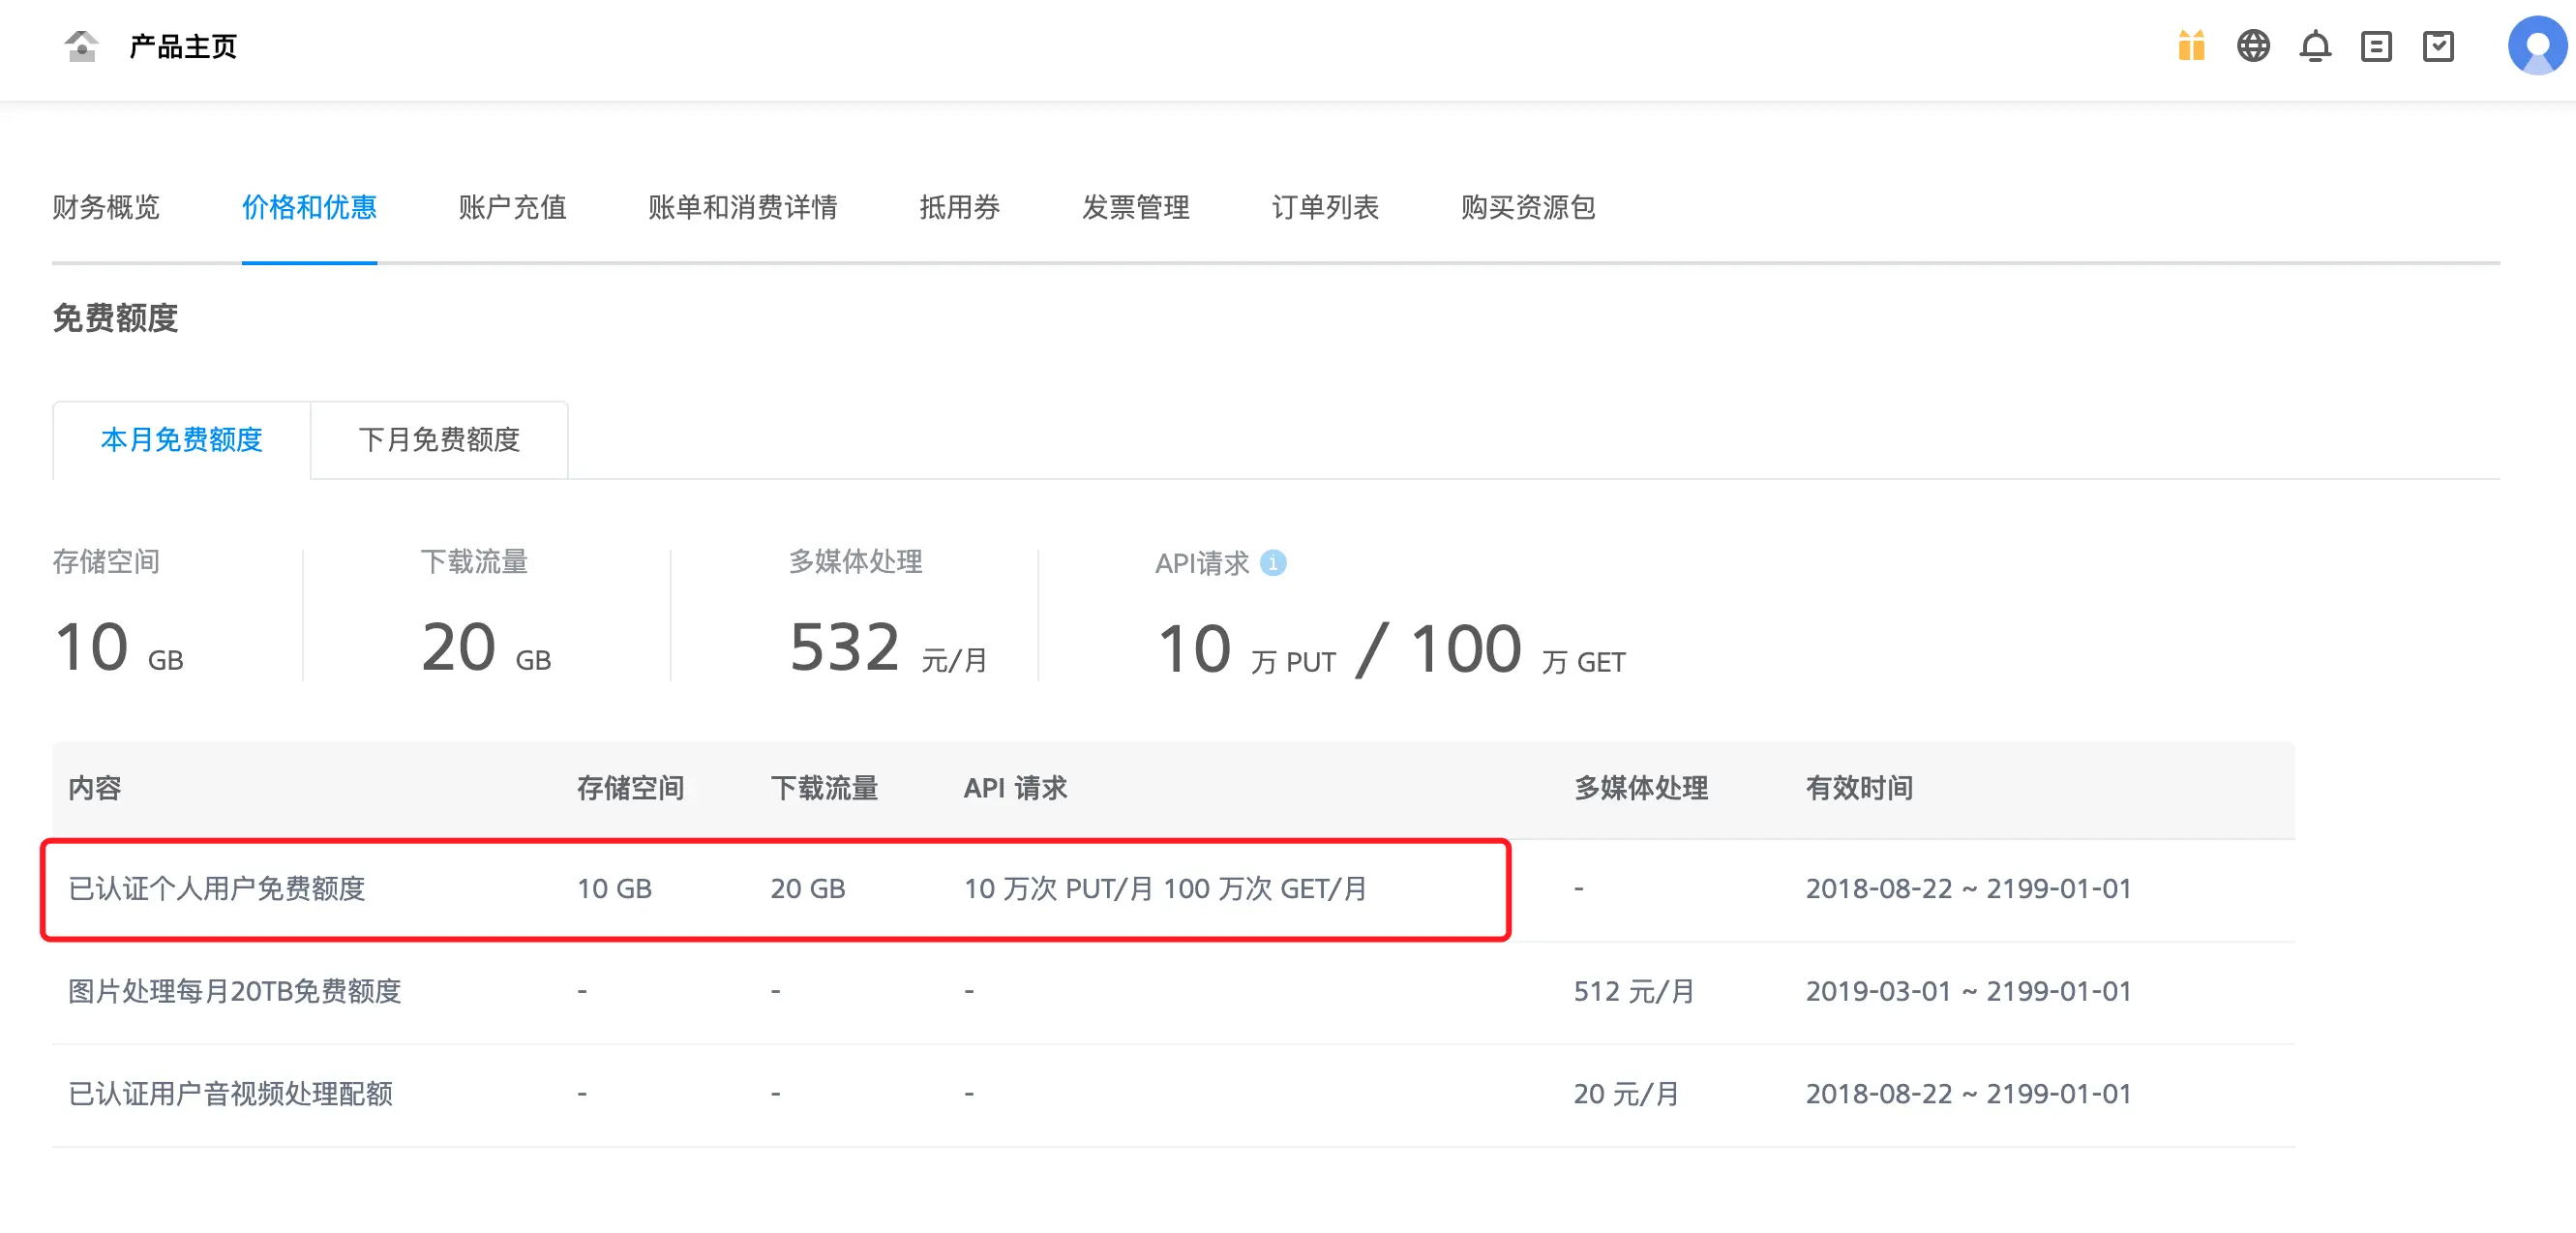Screen dimensions: 2576x1233
Task: Click the 图片处理每月20TB免费额度 row
Action: 234,991
